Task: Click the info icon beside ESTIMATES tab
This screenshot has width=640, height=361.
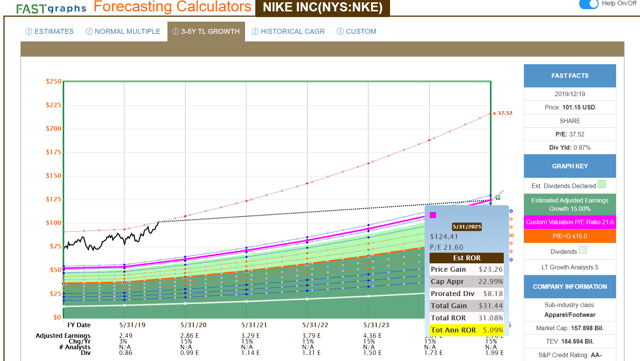Action: (x=29, y=31)
